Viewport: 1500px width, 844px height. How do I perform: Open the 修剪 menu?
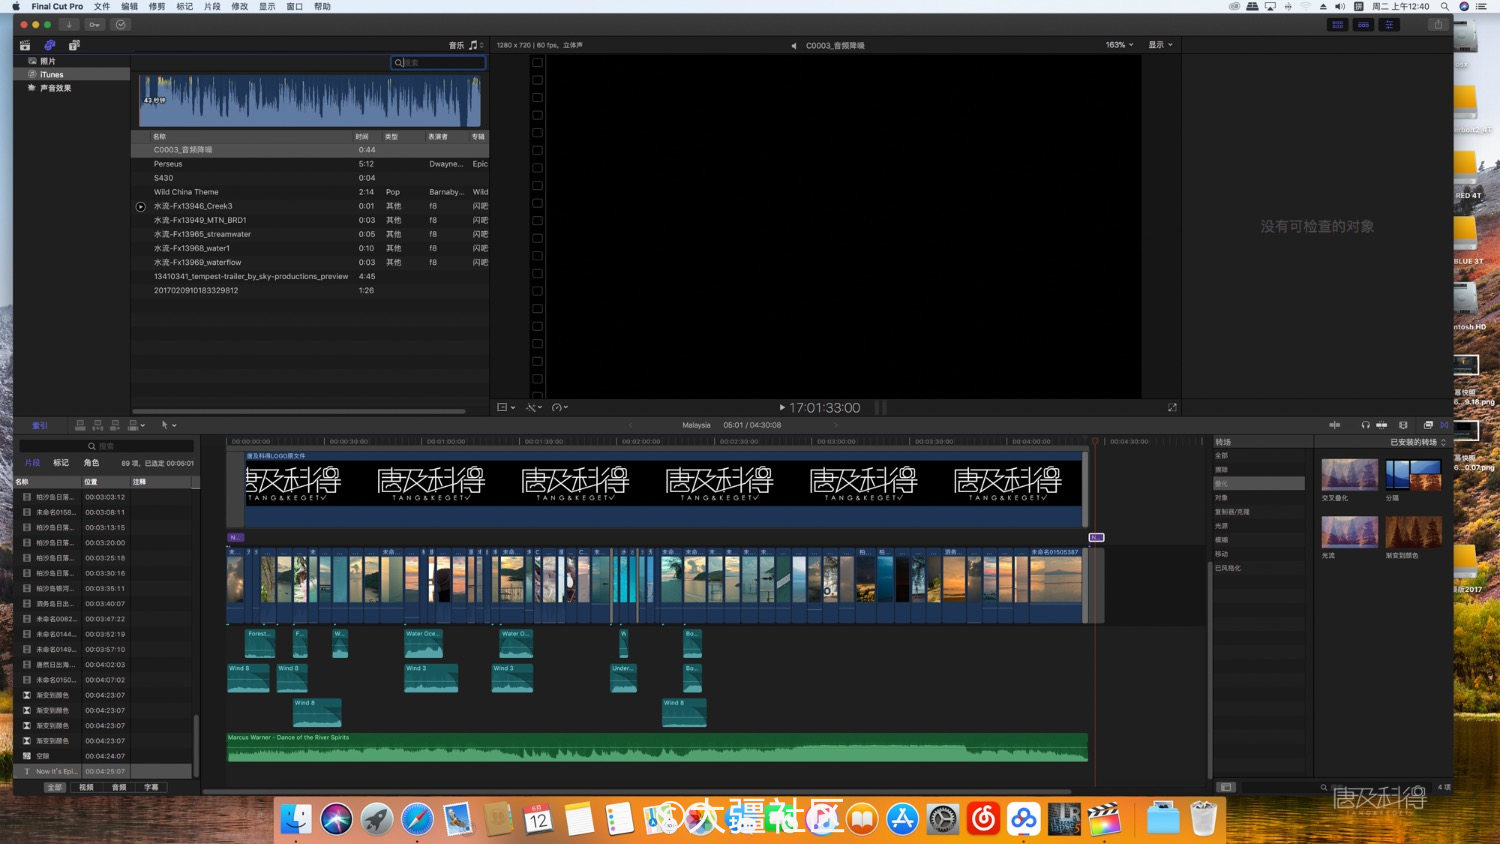157,6
